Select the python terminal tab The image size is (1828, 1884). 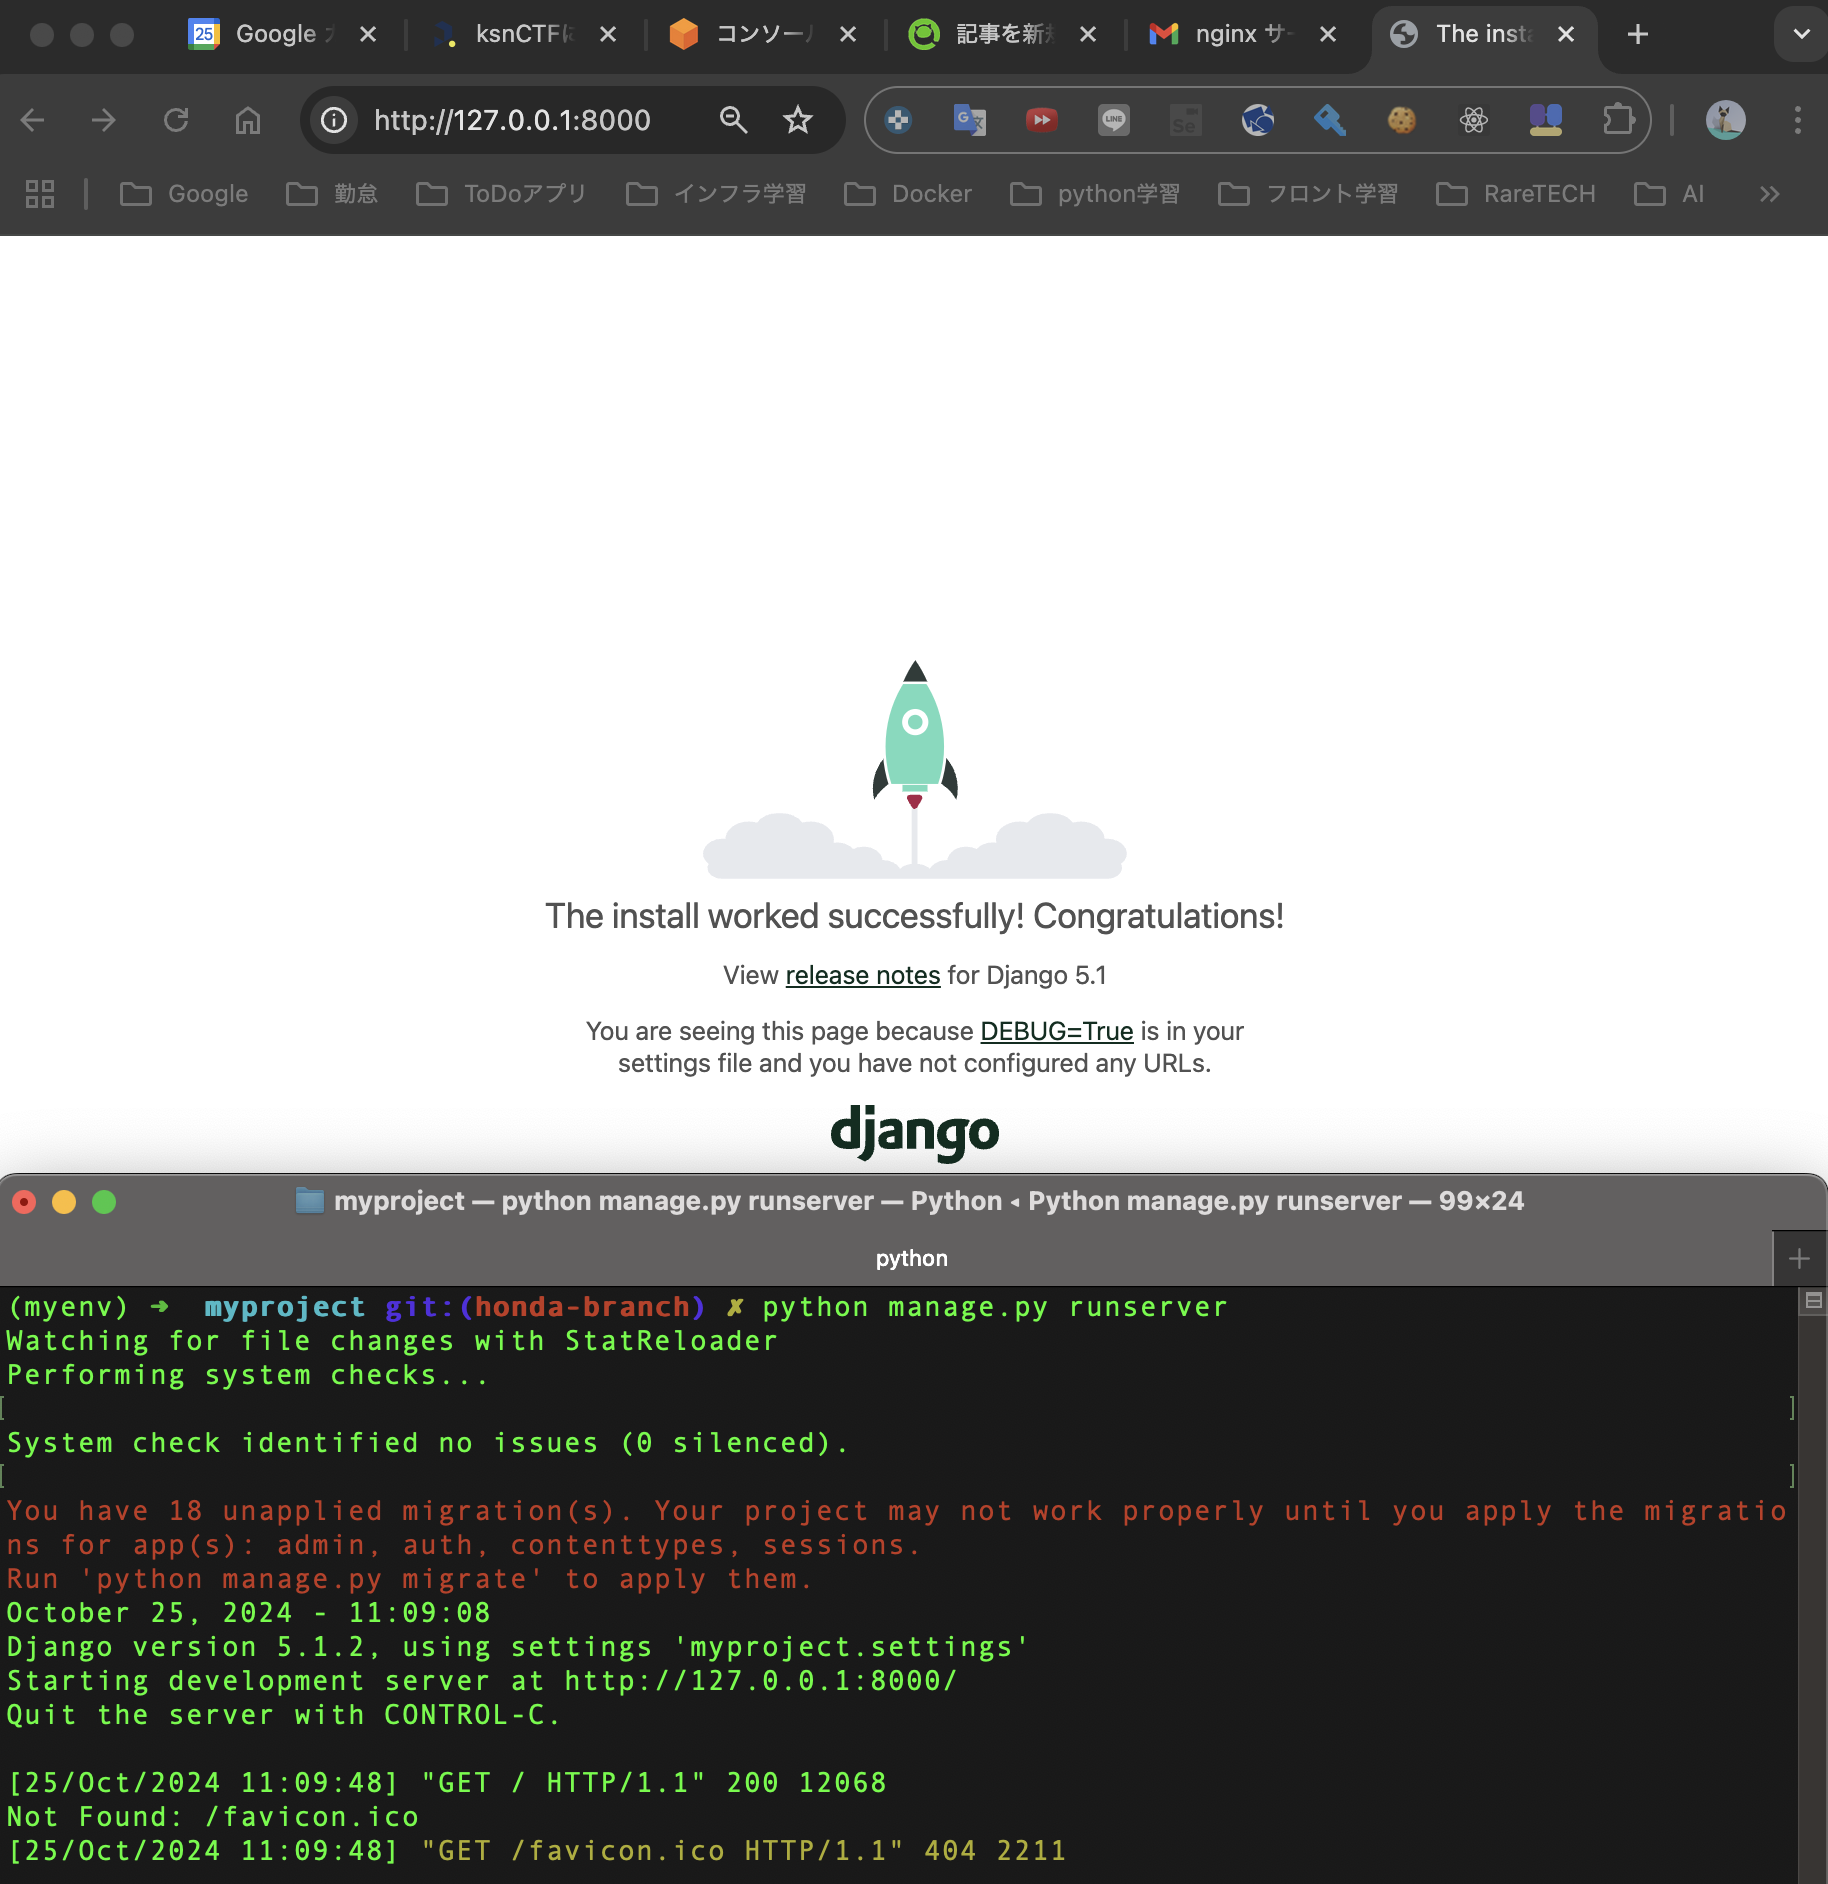pos(911,1259)
